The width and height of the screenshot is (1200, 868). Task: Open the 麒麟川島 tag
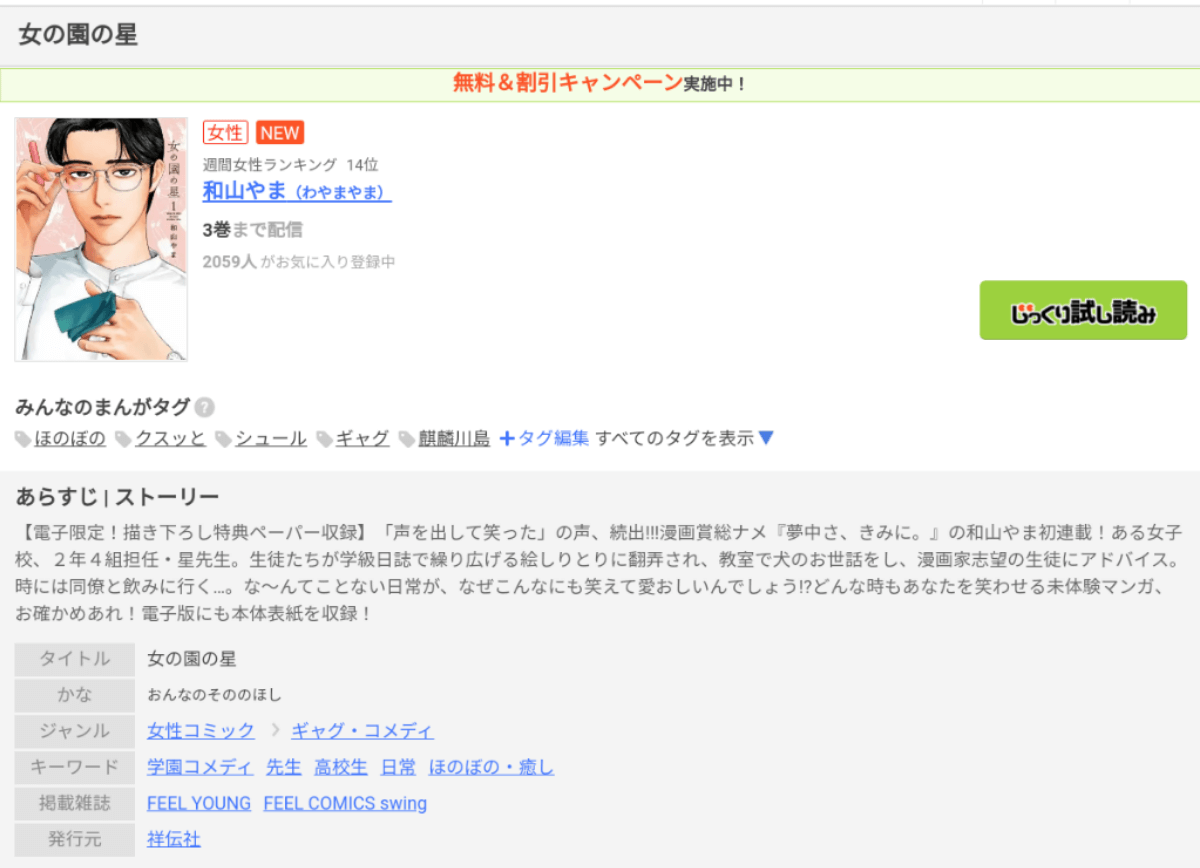pos(454,438)
